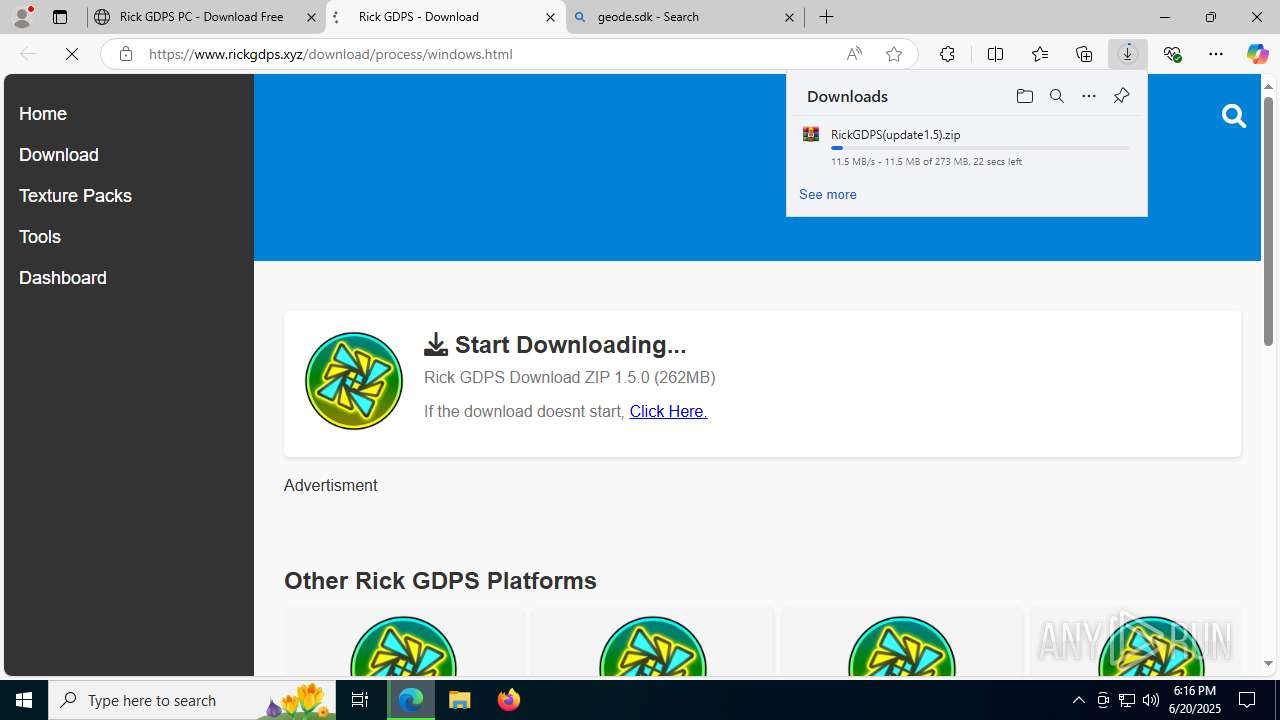Open Browser essentials icon
This screenshot has height=720, width=1280.
pyautogui.click(x=1172, y=54)
